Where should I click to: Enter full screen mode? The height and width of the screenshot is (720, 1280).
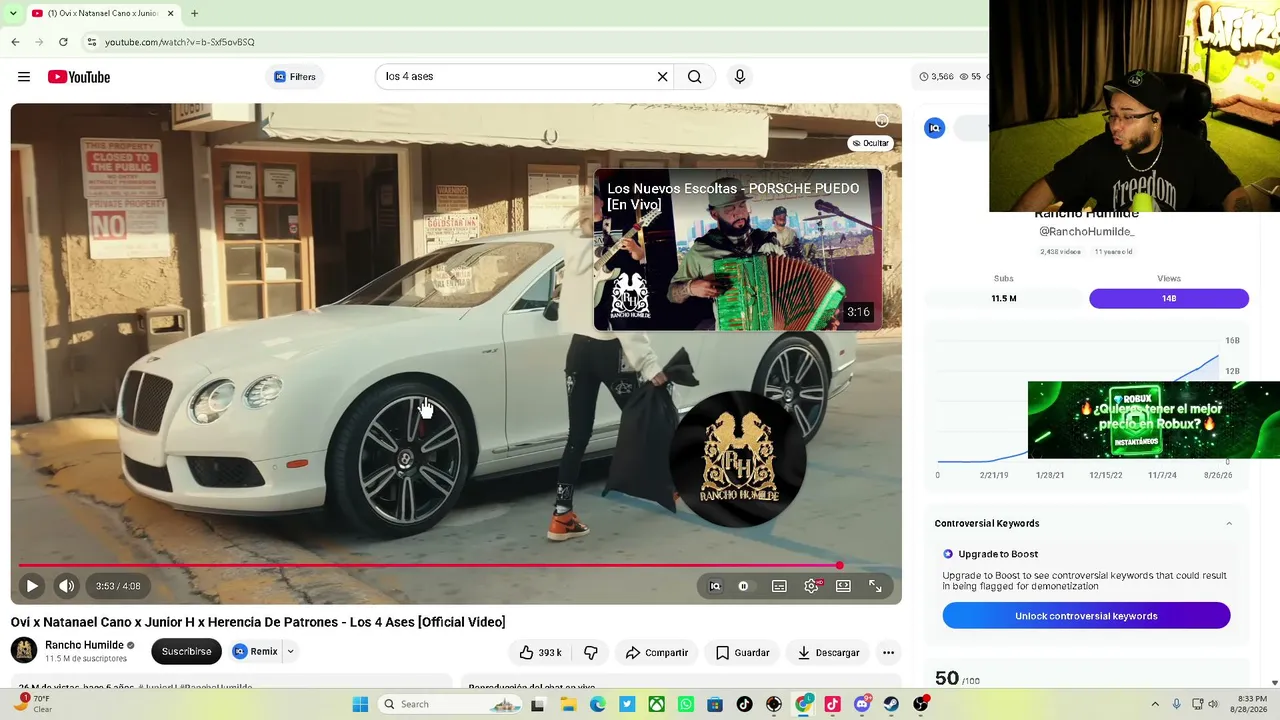875,586
